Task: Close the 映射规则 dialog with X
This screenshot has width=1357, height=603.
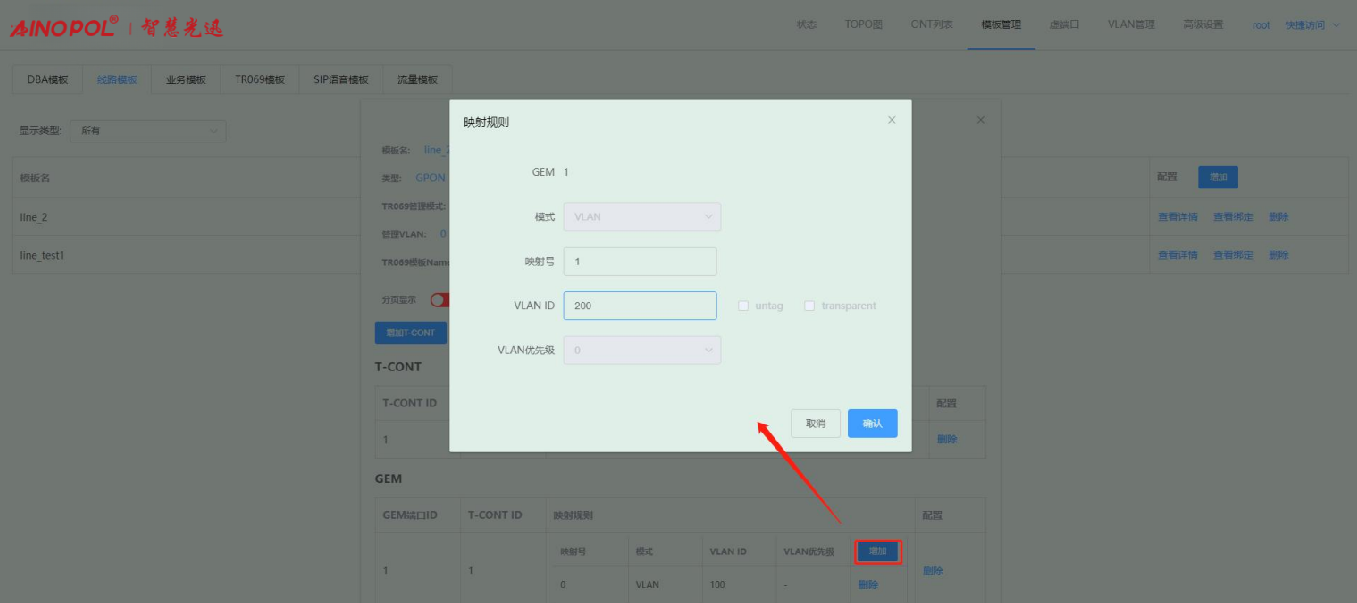Action: (x=891, y=120)
